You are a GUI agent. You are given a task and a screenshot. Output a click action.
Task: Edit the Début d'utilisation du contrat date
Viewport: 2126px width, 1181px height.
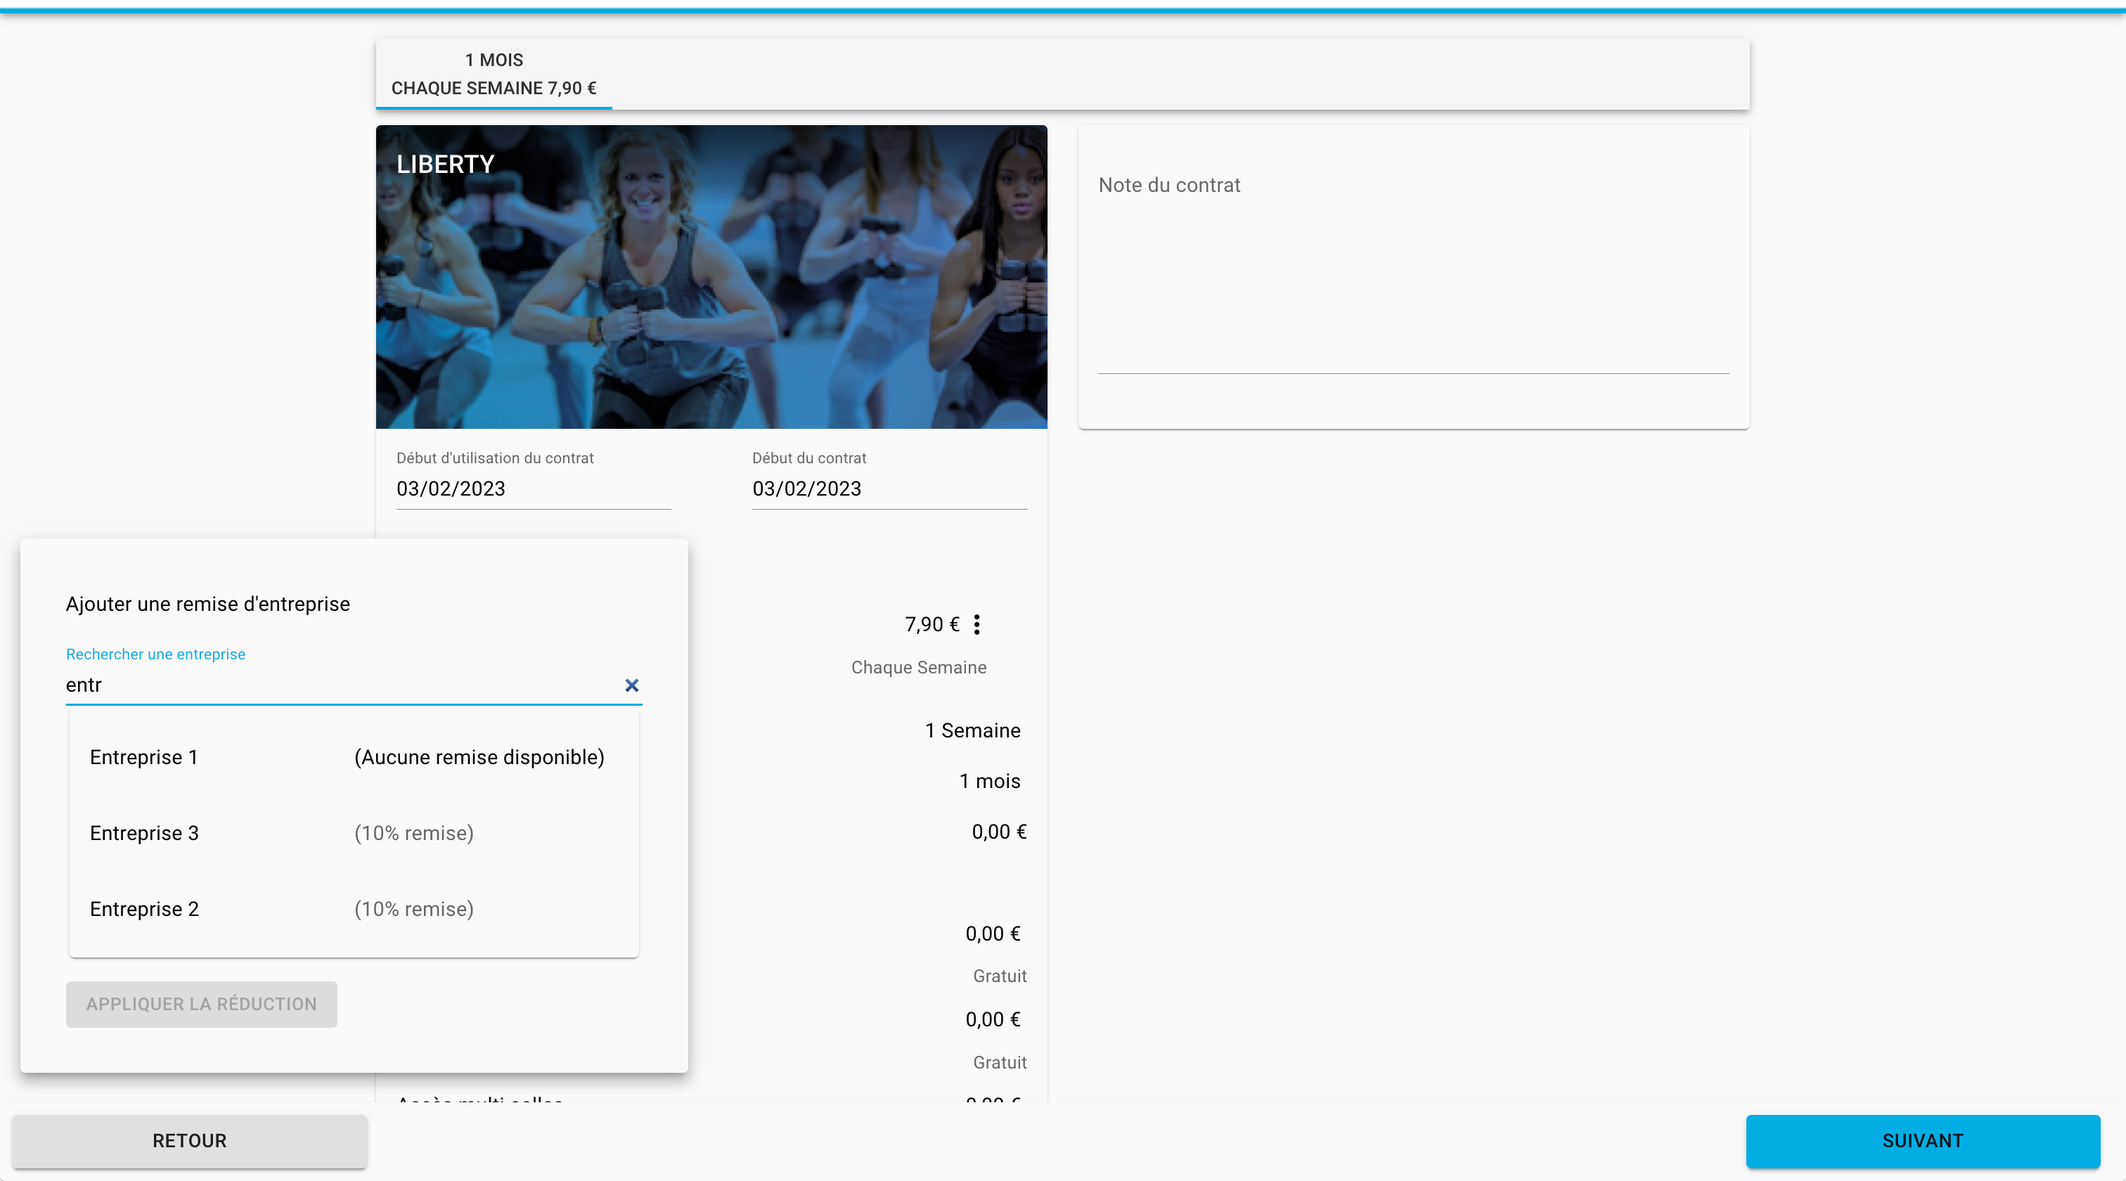532,489
